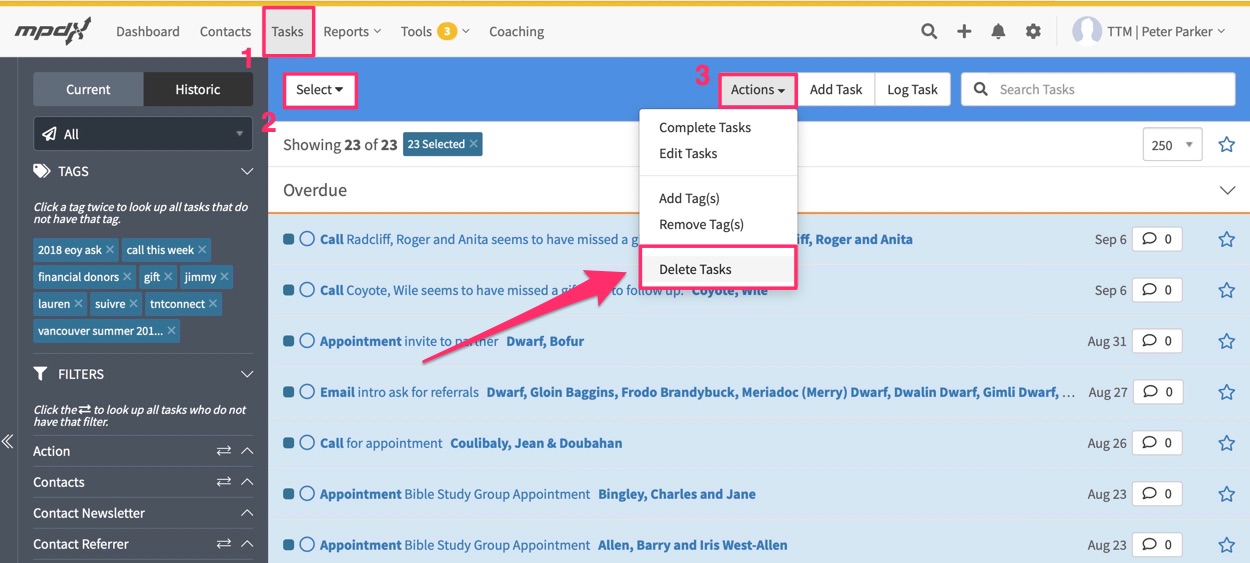Open the Coaching page
The height and width of the screenshot is (563, 1250).
point(516,31)
